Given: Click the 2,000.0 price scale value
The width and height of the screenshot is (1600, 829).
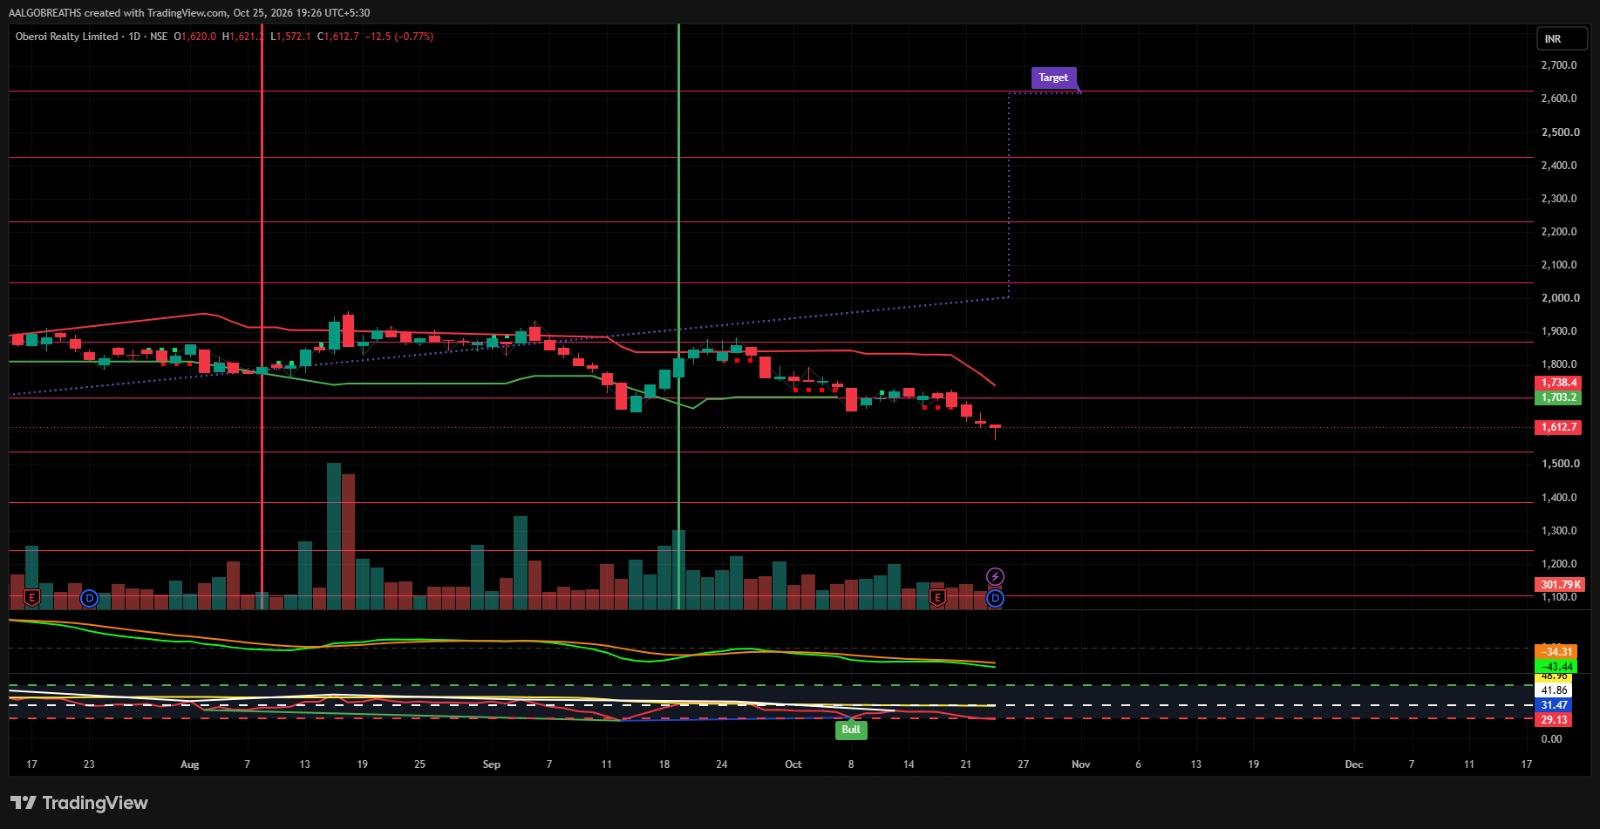Looking at the screenshot, I should (1560, 298).
